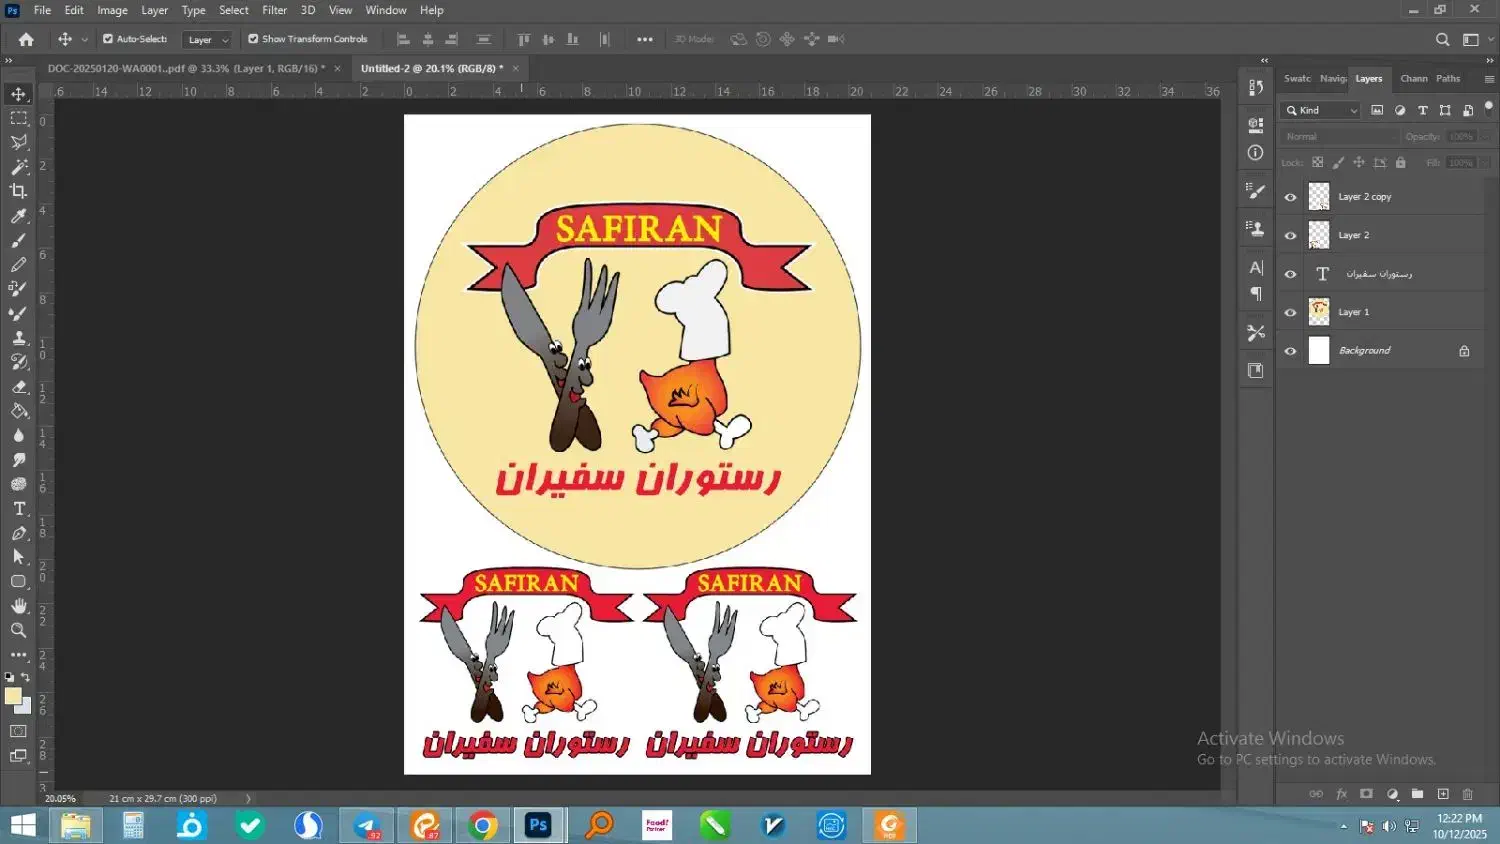
Task: Open the blend mode Normal dropdown
Action: click(1338, 137)
